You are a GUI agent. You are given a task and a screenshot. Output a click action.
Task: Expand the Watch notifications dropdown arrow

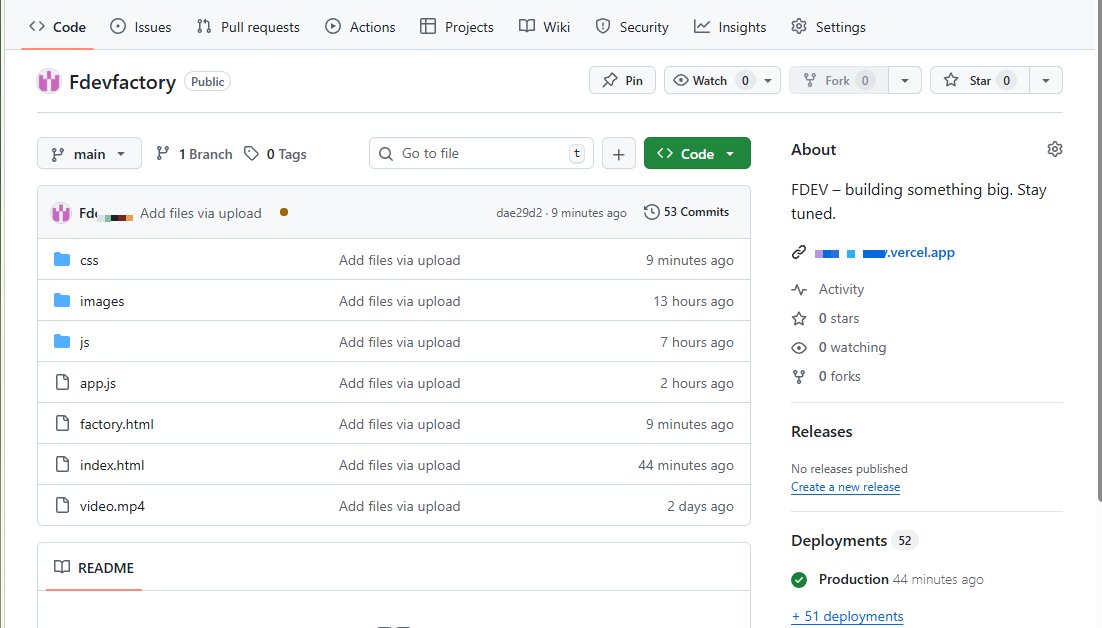[768, 80]
